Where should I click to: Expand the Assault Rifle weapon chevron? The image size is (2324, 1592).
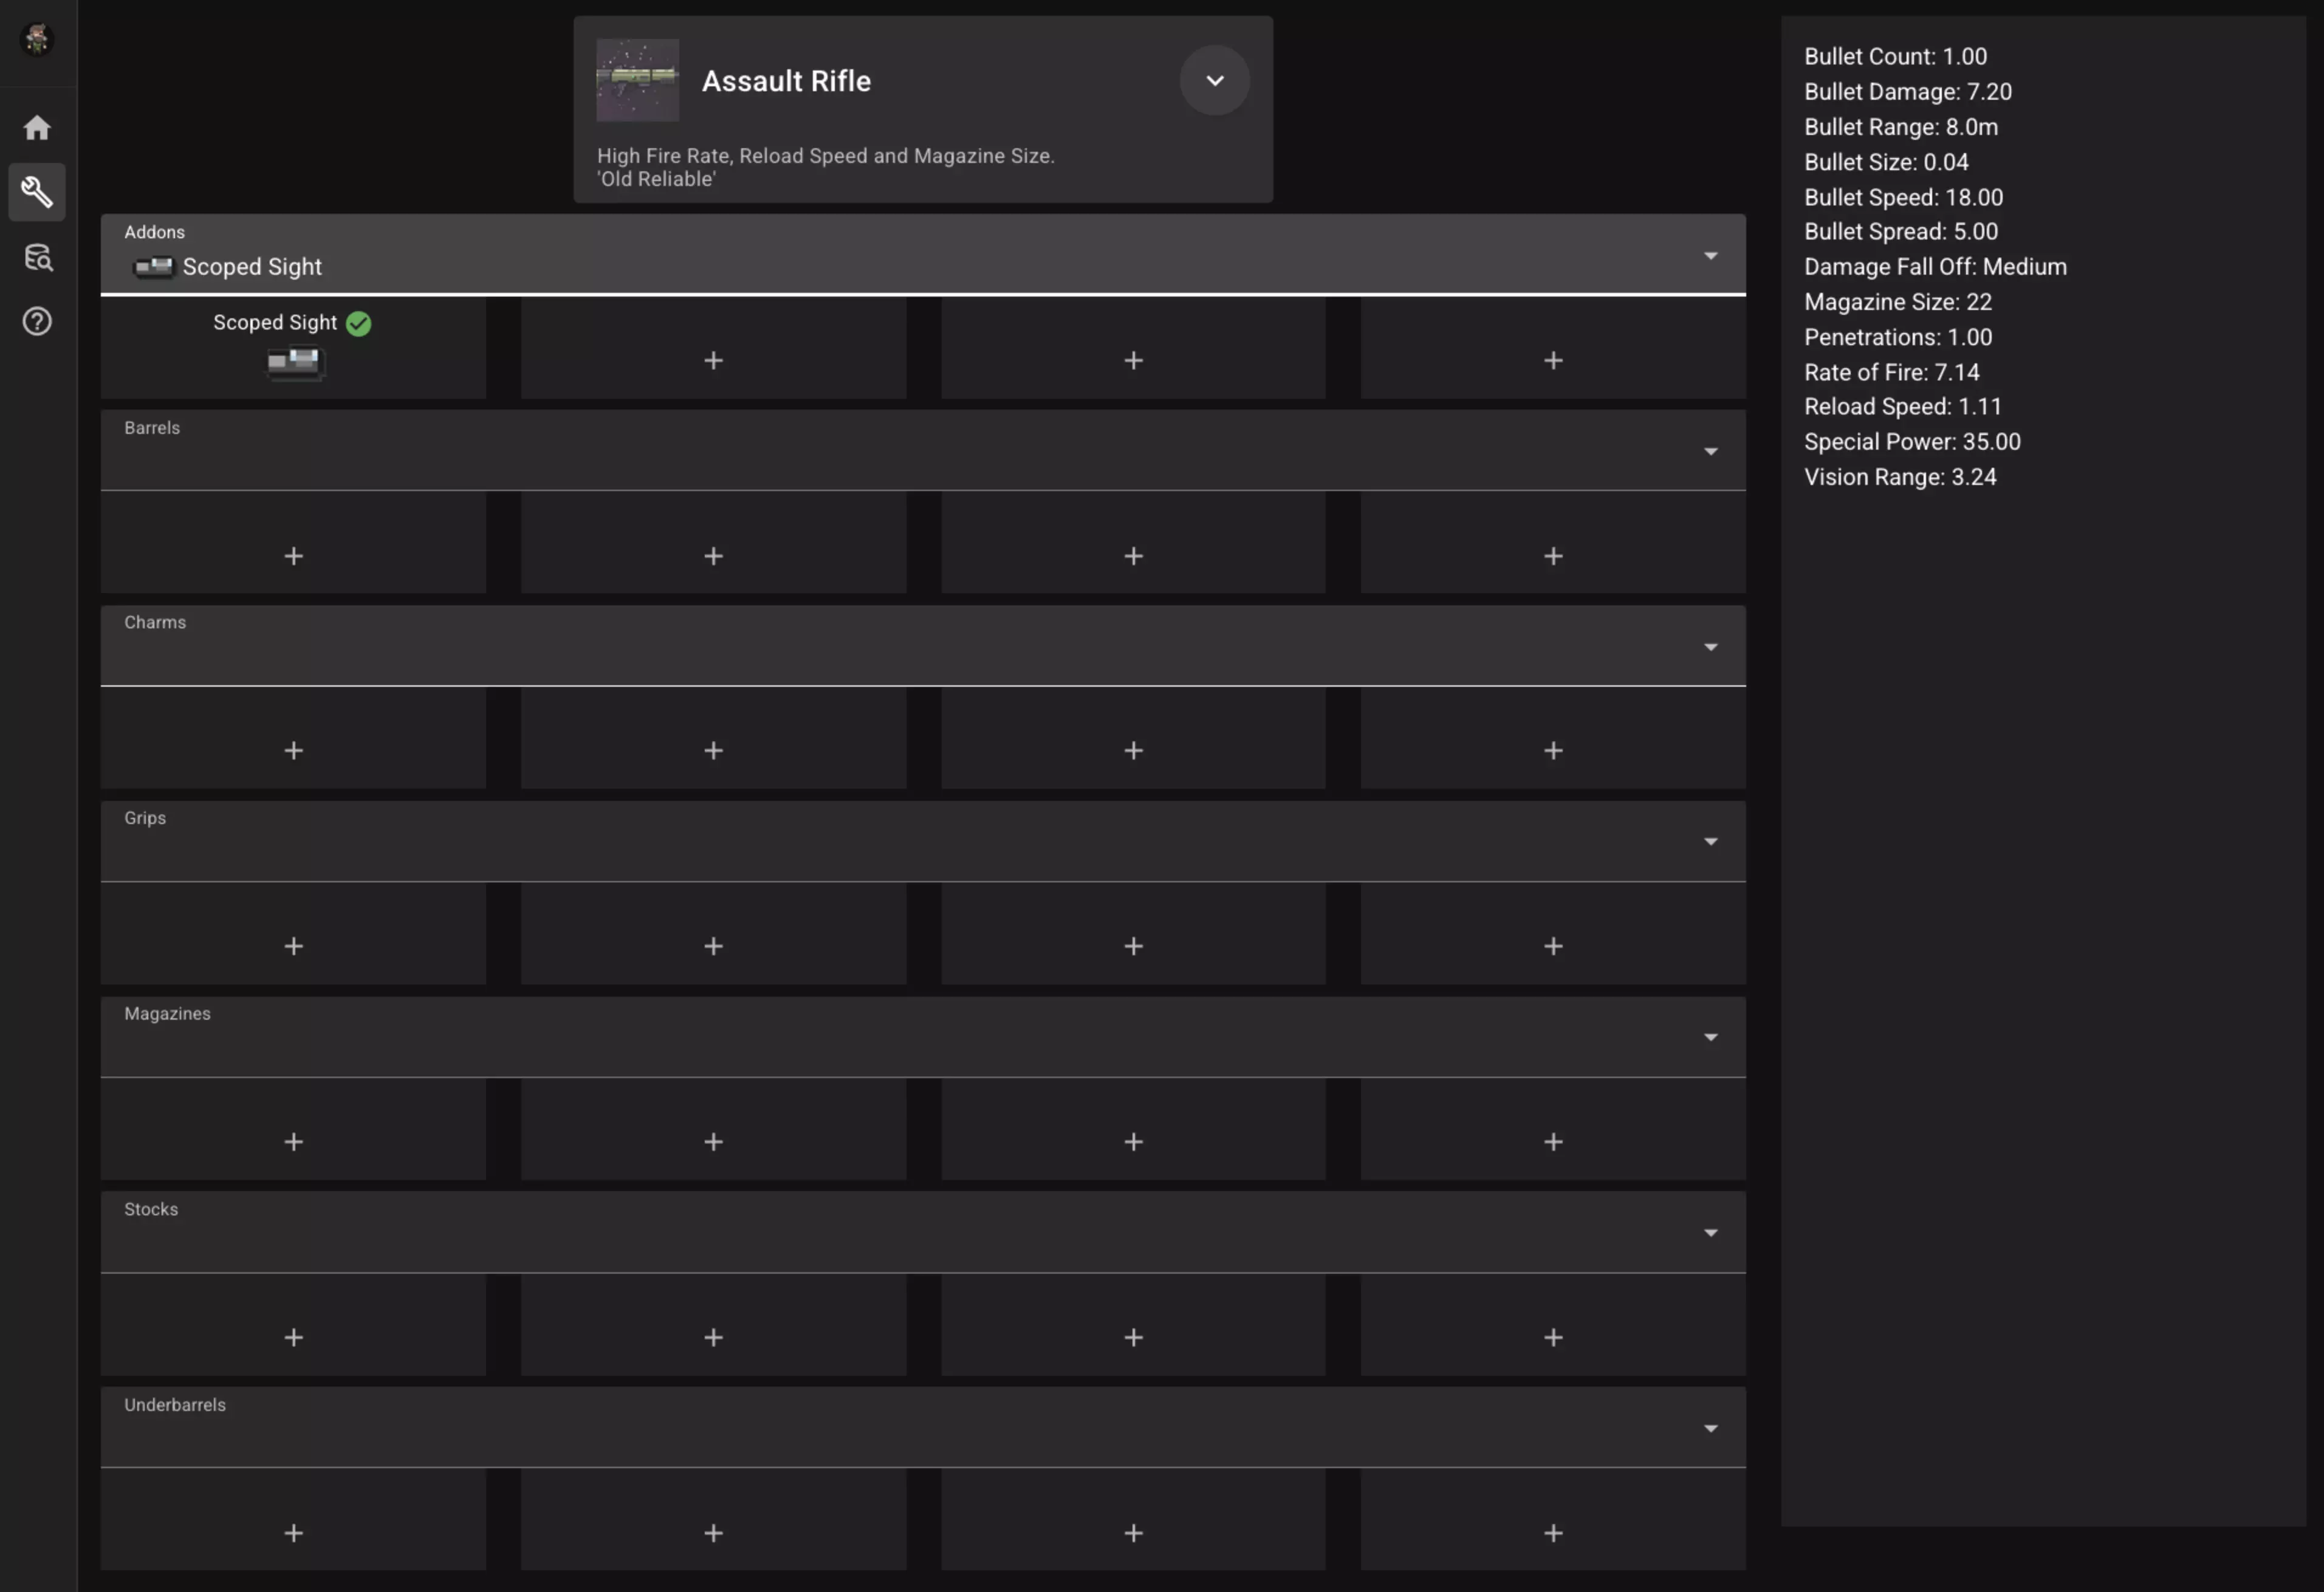click(1214, 80)
